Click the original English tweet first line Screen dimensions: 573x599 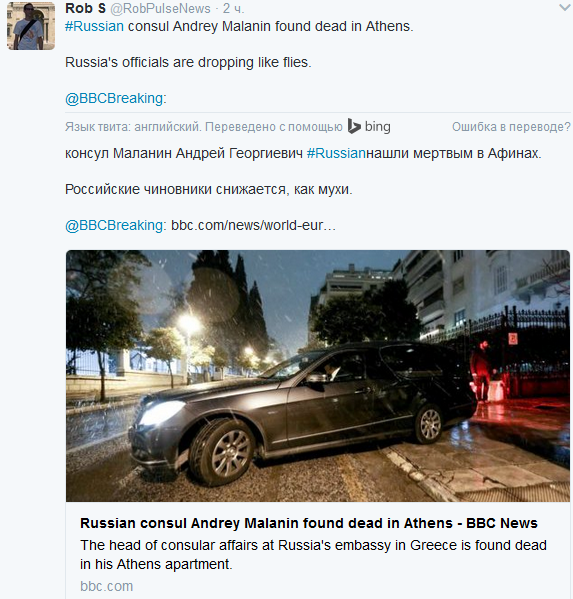click(x=239, y=26)
